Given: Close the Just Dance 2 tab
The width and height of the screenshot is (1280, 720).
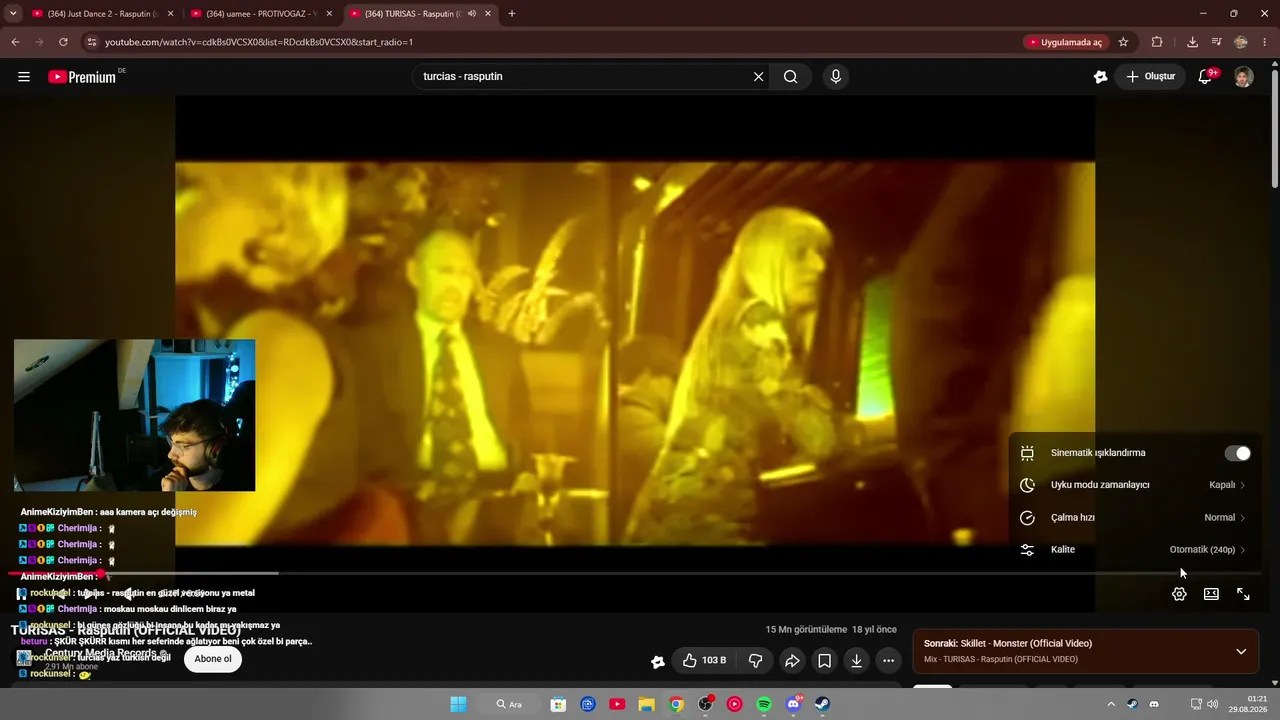Looking at the screenshot, I should tap(170, 14).
